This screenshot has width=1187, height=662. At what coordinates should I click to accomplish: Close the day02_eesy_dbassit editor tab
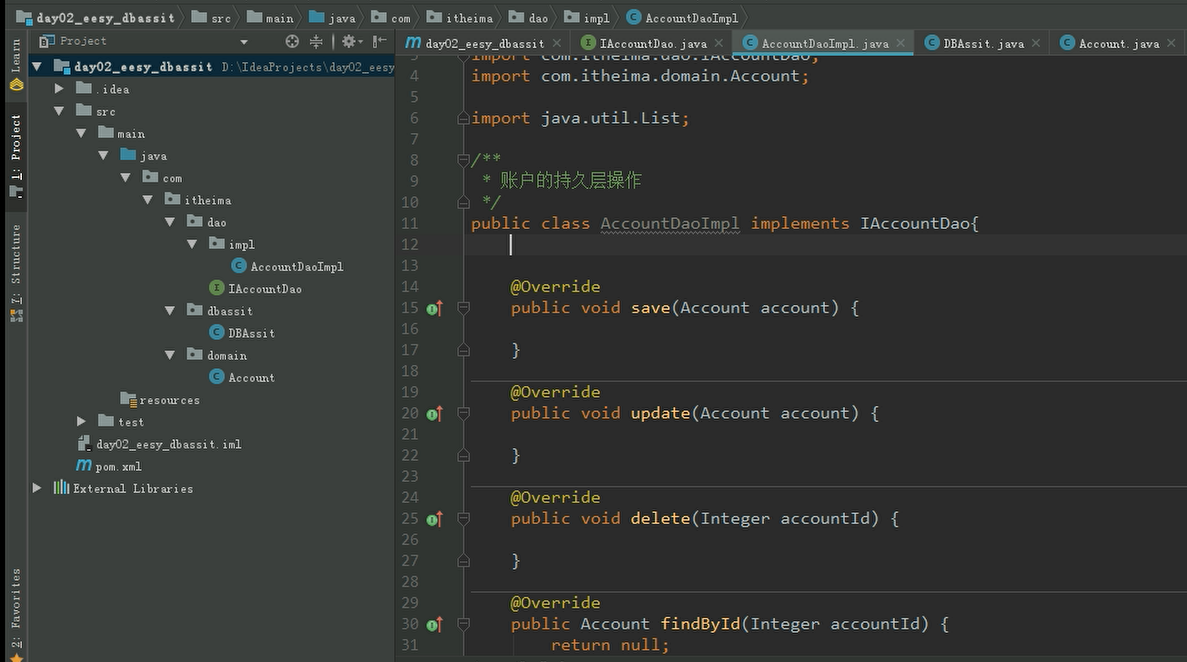click(x=557, y=43)
